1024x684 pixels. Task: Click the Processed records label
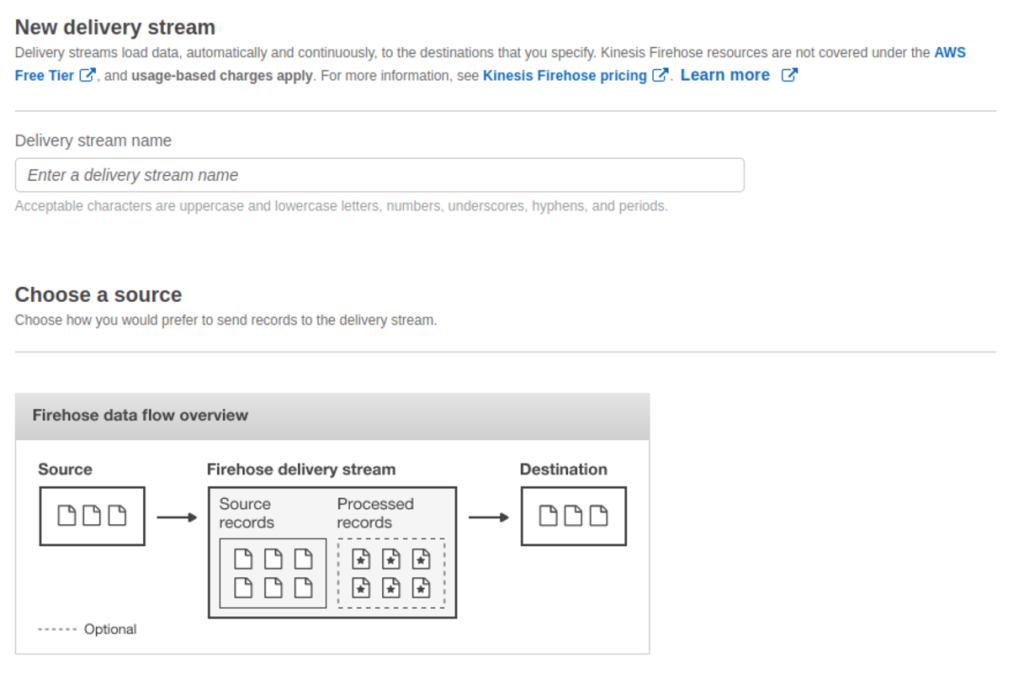pyautogui.click(x=376, y=513)
